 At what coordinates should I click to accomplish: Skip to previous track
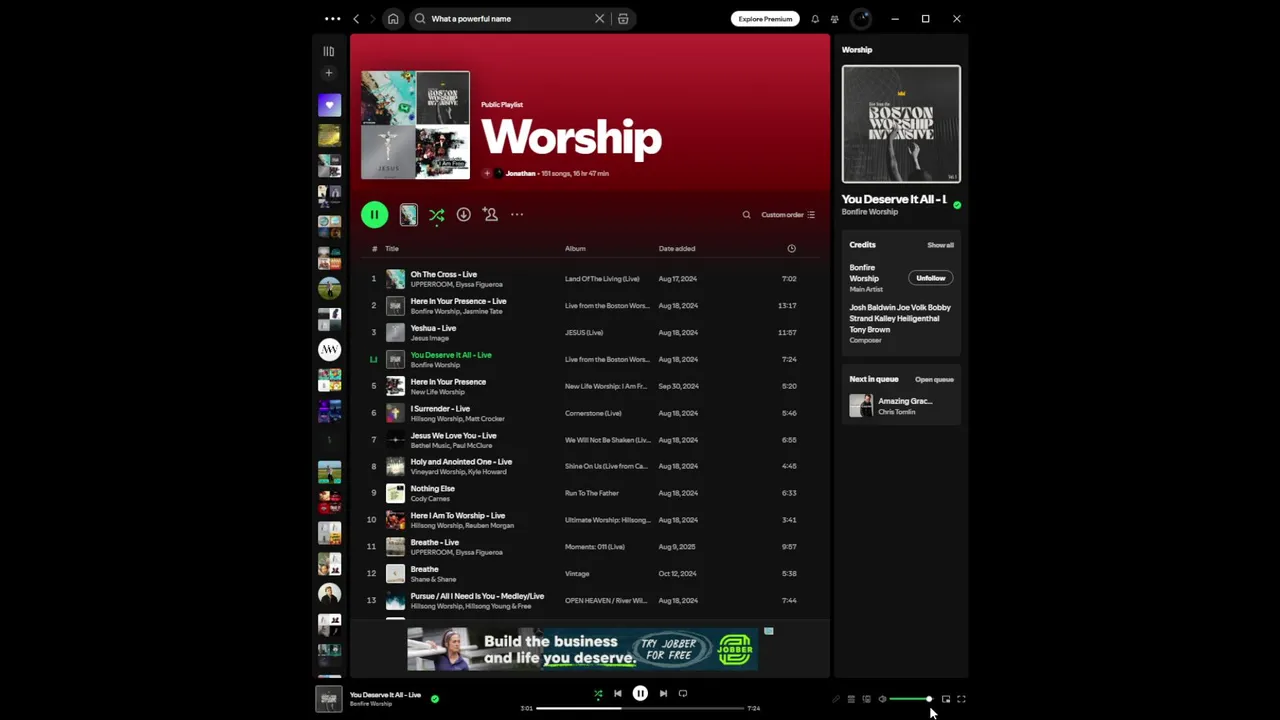617,693
